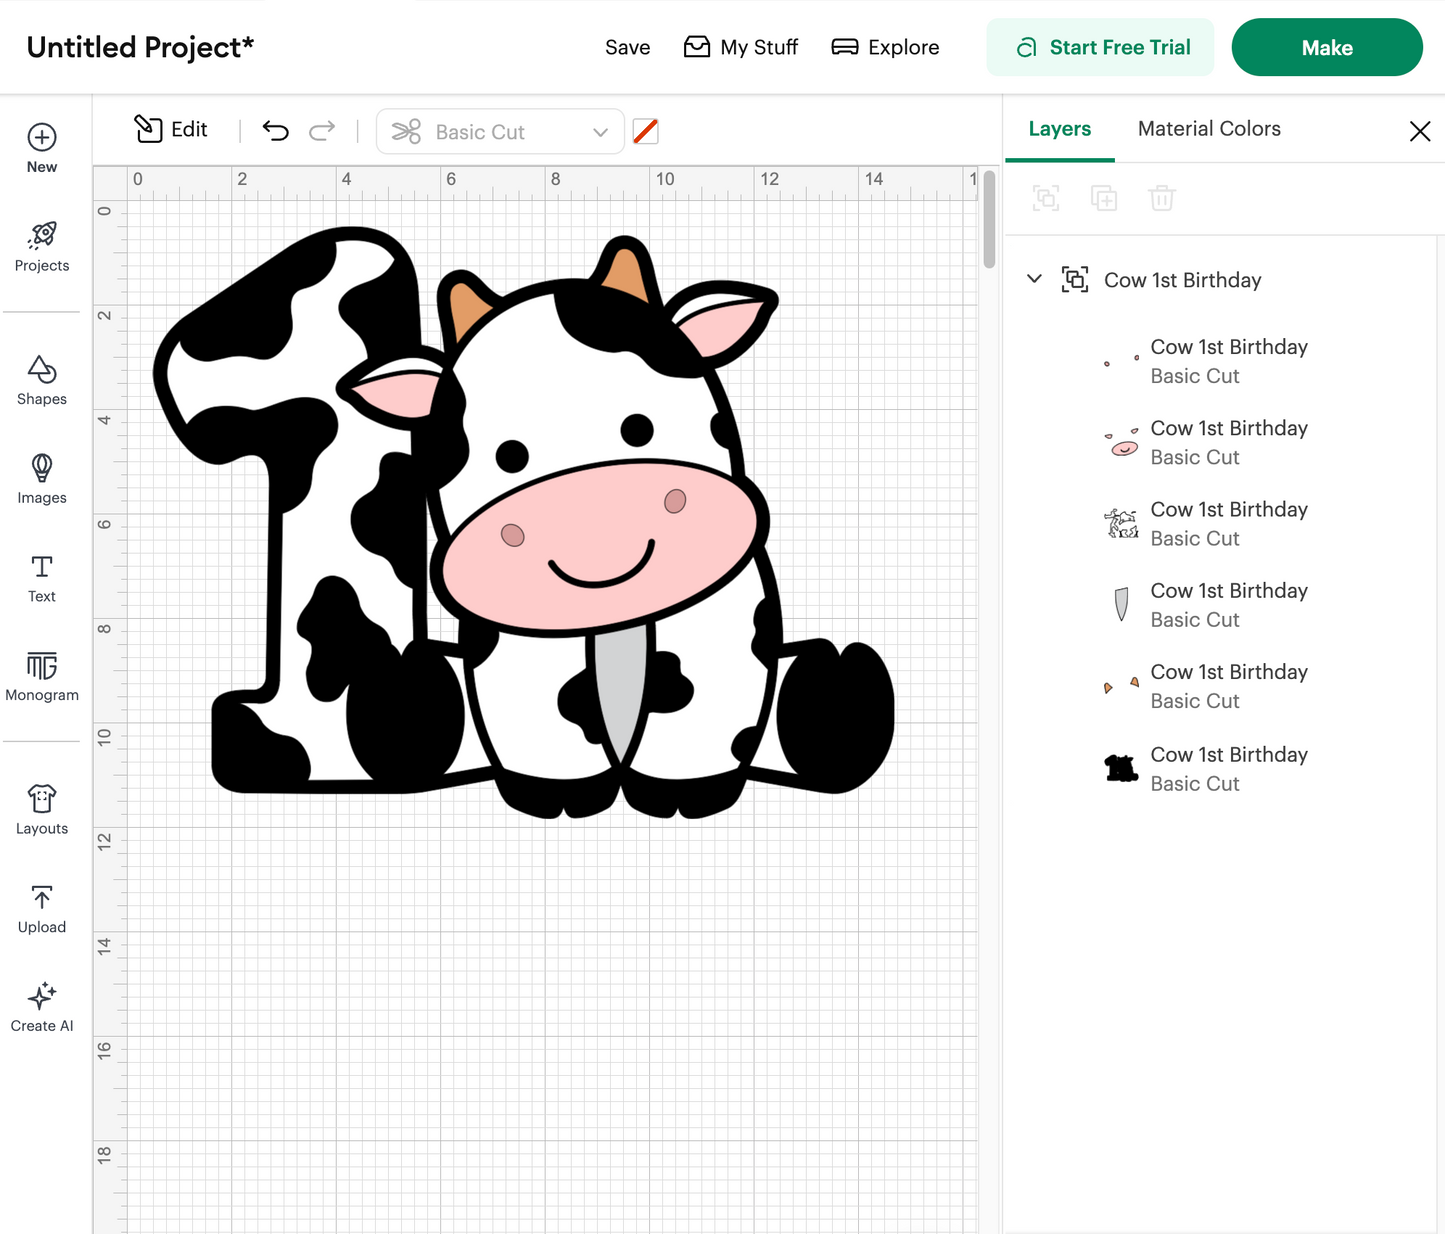Click Start Free Trial button
1445x1234 pixels.
pos(1100,47)
